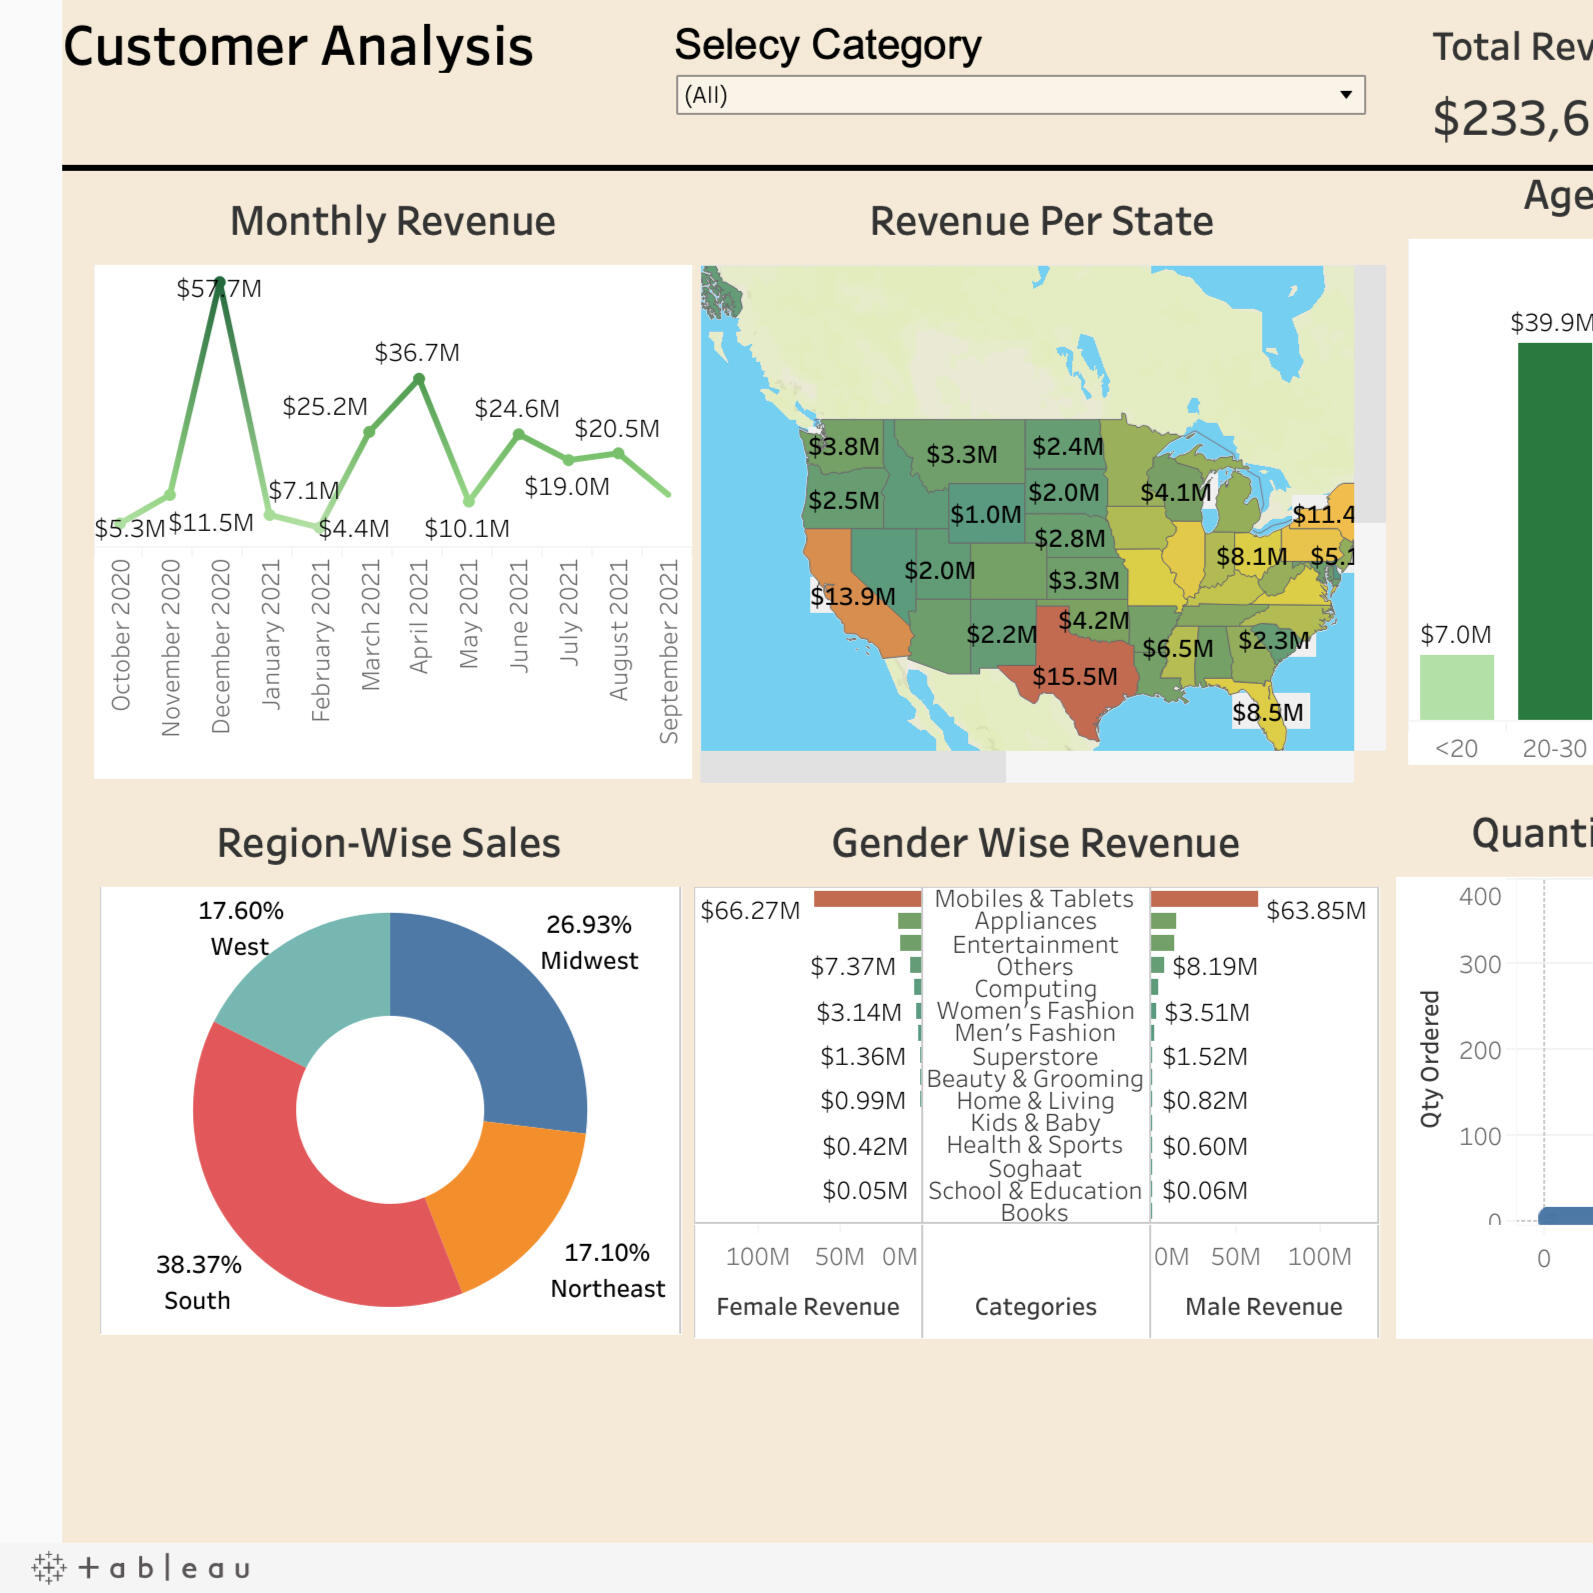Click the June 2021 $24.6M point
This screenshot has width=1593, height=1593.
pos(518,434)
